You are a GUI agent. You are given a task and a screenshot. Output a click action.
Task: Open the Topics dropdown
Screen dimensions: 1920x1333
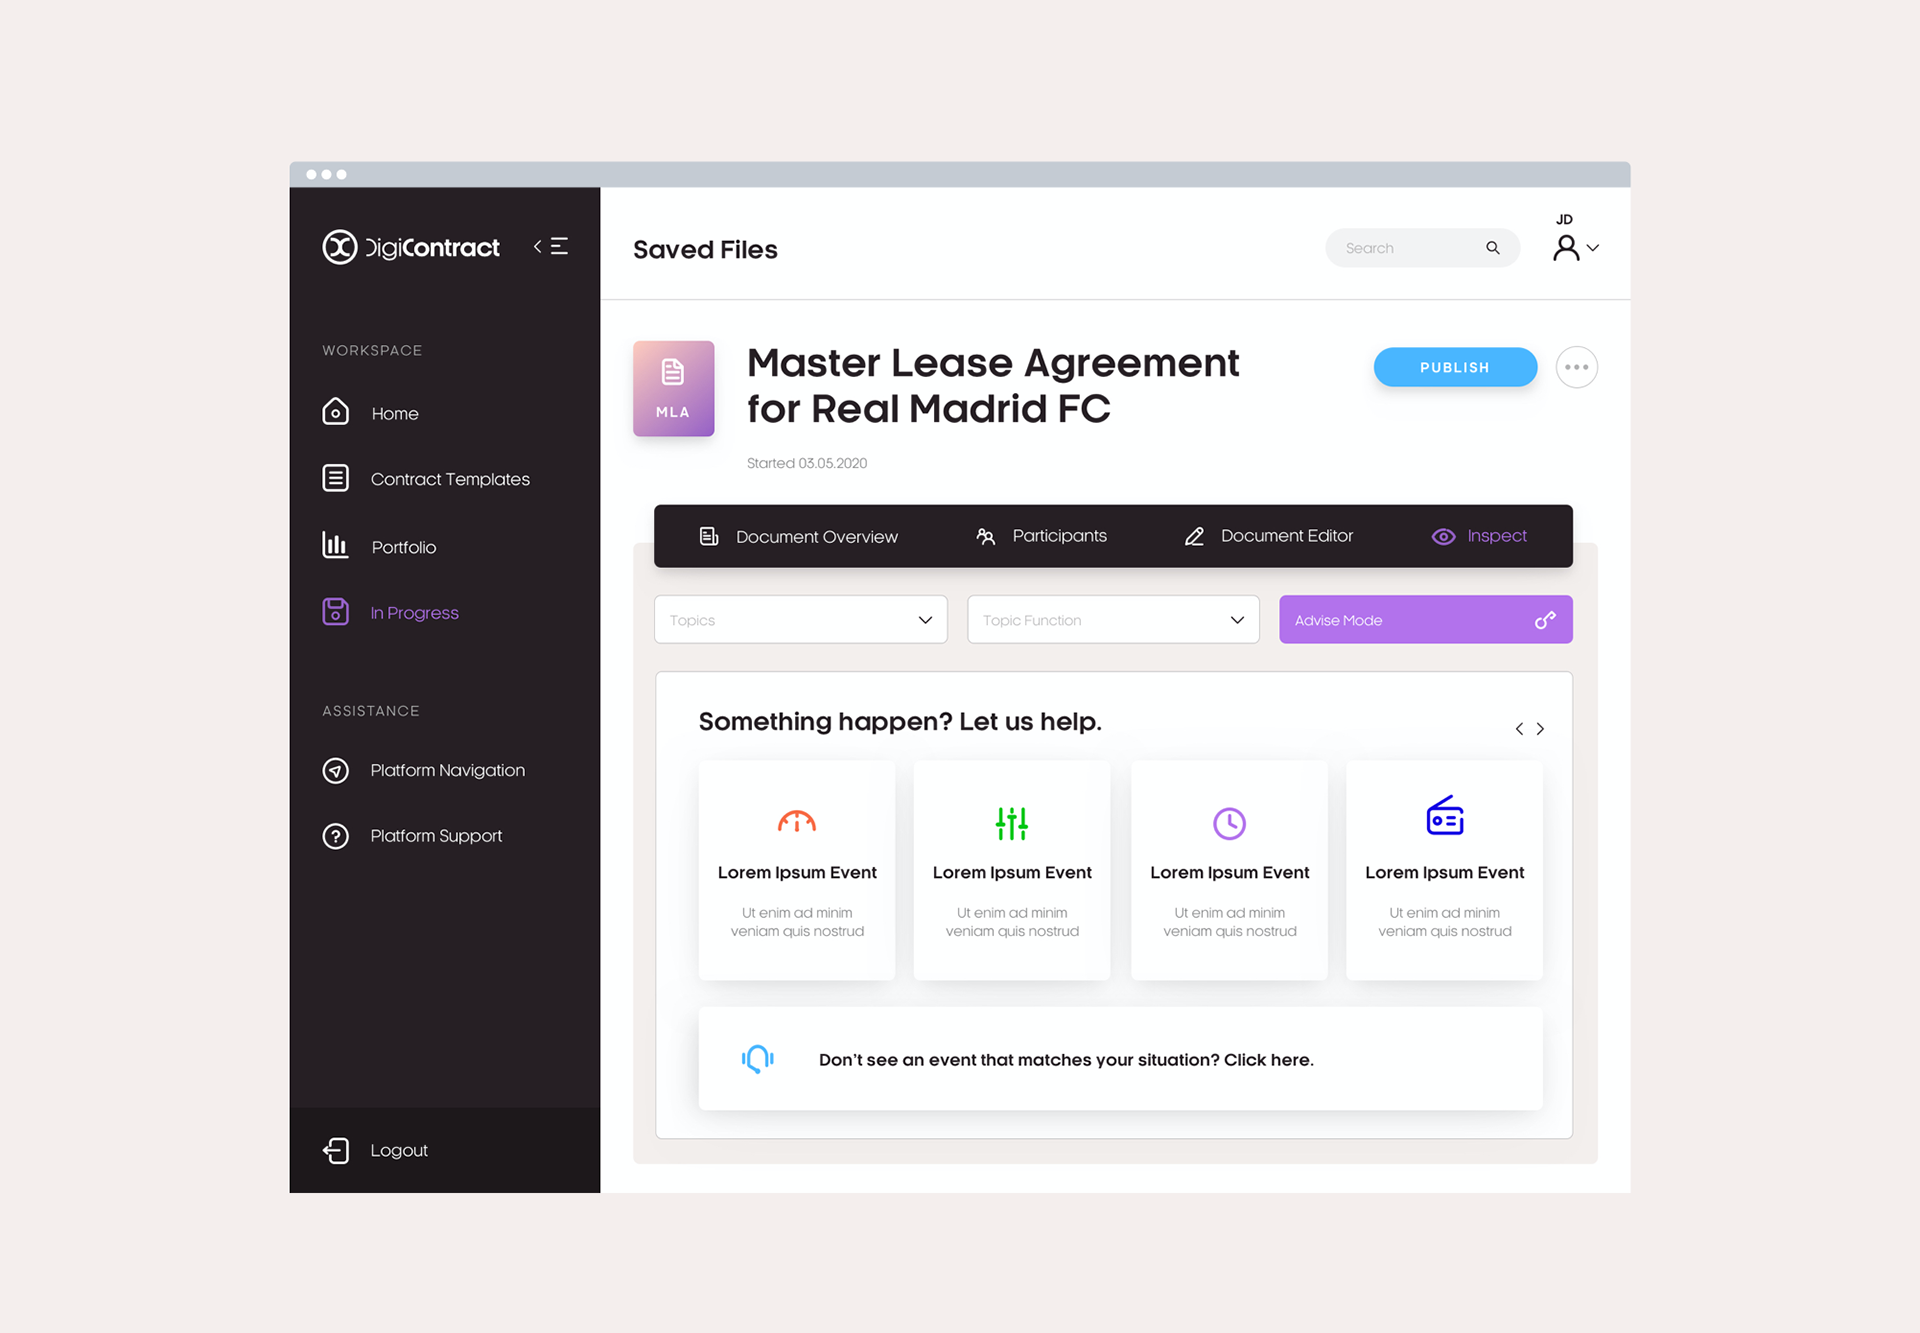(800, 620)
